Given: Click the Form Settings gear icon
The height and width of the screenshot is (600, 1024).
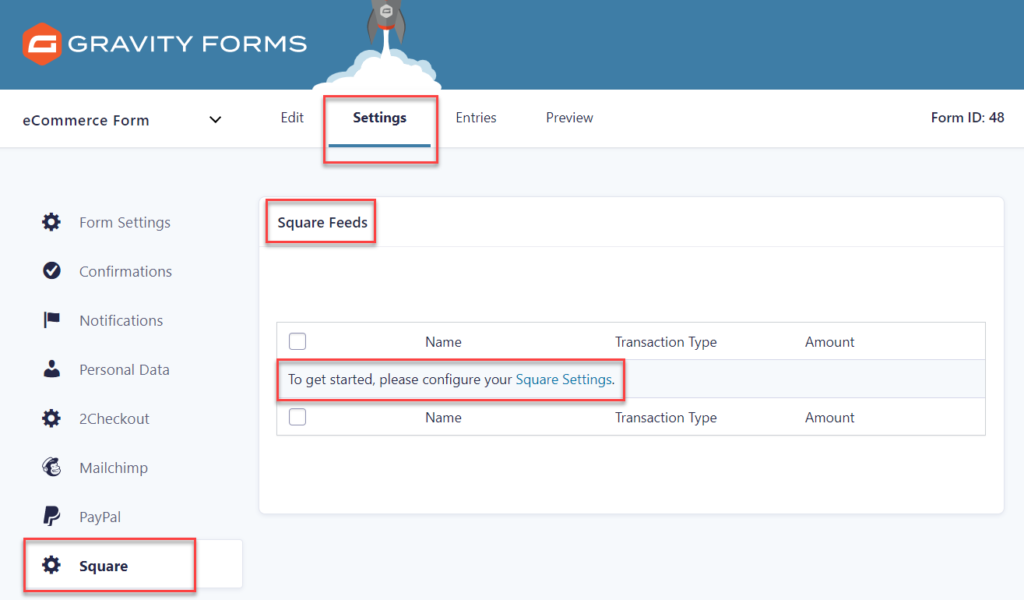Looking at the screenshot, I should tap(51, 222).
